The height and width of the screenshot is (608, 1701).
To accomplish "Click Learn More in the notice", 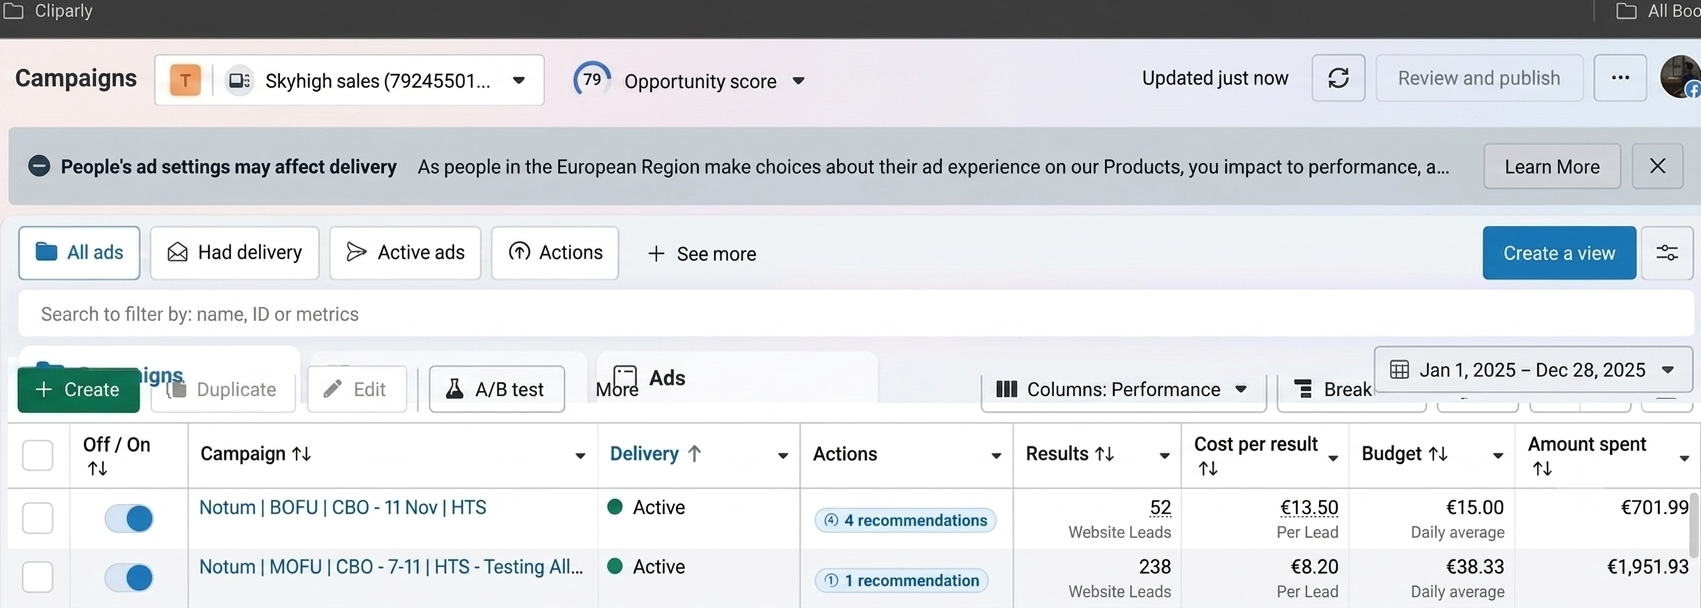I will pos(1552,167).
